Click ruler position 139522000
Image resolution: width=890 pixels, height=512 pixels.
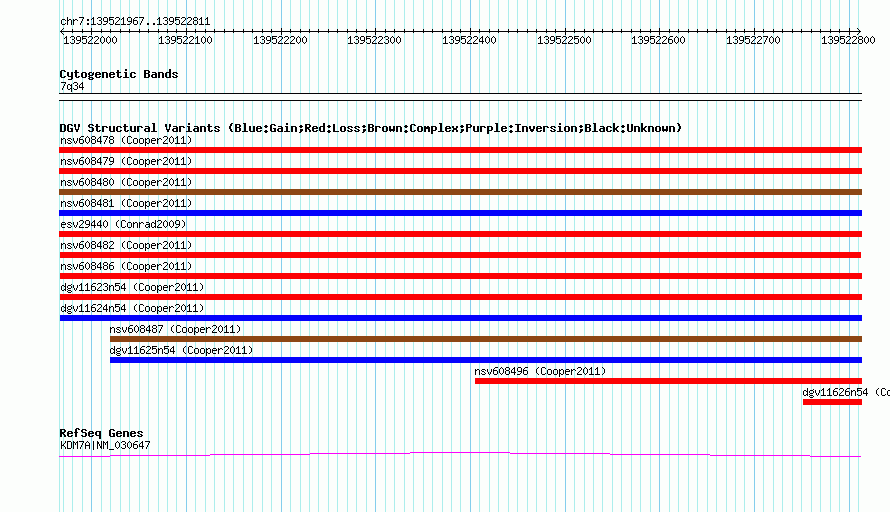click(x=90, y=40)
